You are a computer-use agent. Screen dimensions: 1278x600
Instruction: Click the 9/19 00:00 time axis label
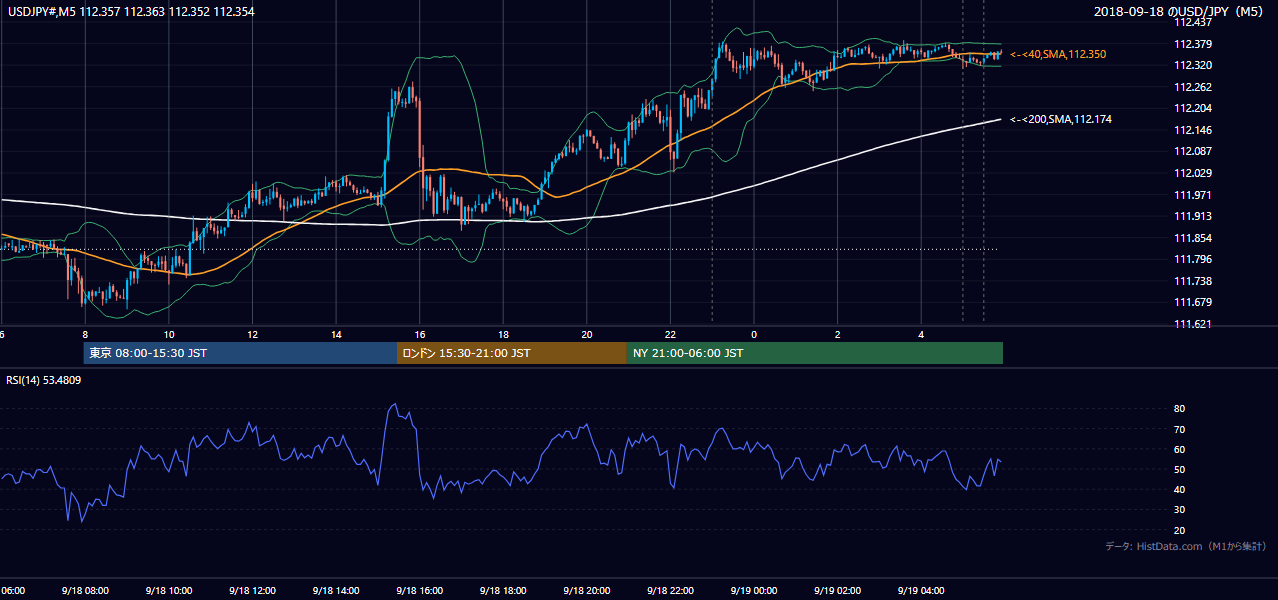tap(753, 590)
